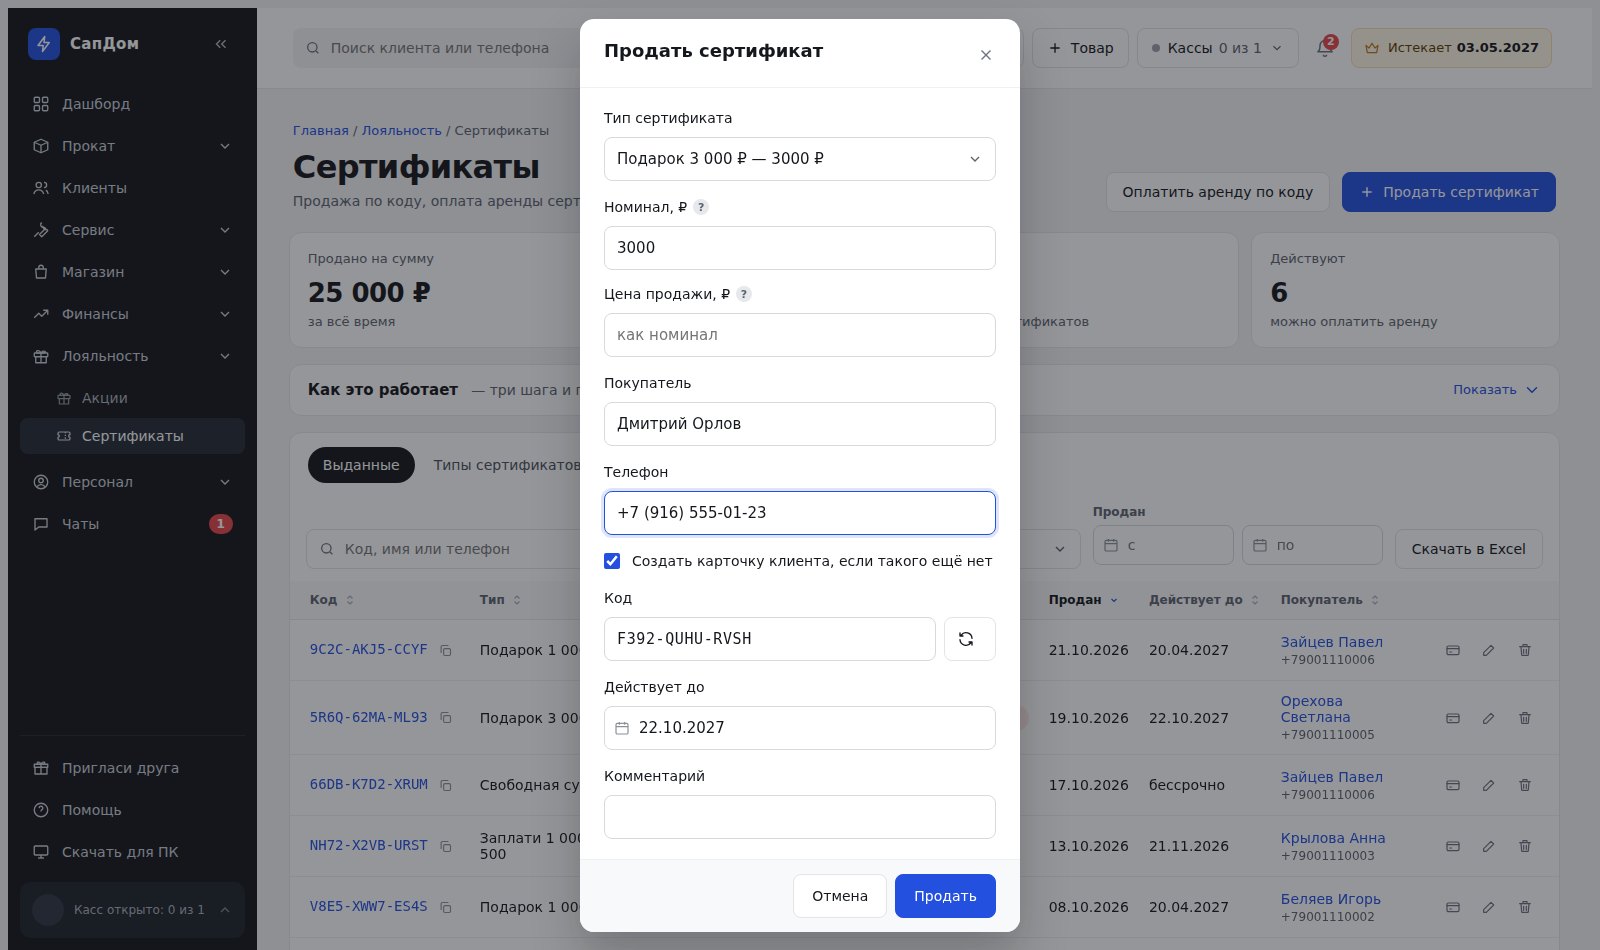Copy code 5R6Q-62MA-ML93
The height and width of the screenshot is (950, 1600).
pos(446,718)
